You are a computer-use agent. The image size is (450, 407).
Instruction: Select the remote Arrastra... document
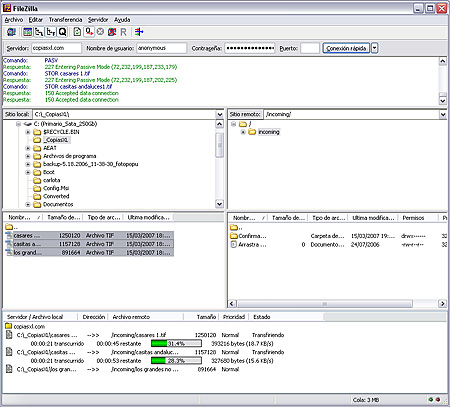[x=248, y=245]
